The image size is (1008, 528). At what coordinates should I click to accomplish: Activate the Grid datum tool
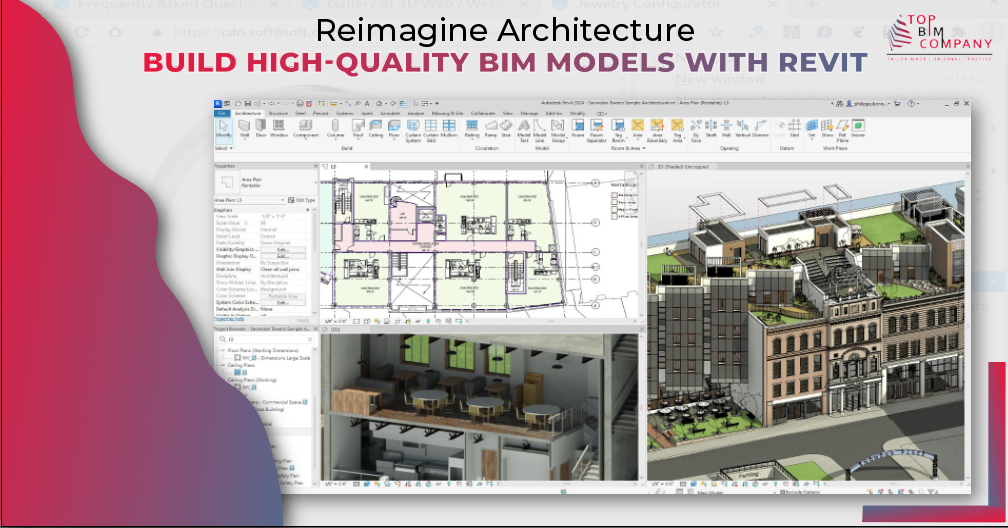[795, 128]
